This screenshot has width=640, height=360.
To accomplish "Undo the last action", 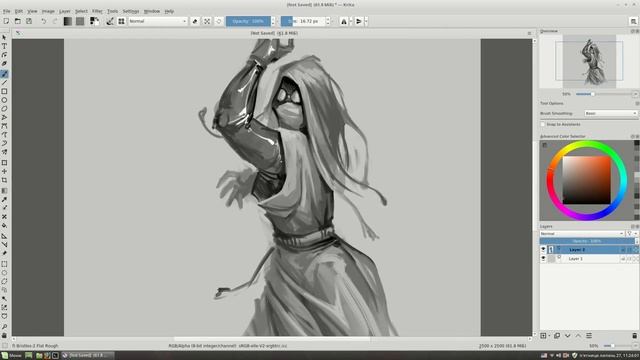I will [x=43, y=21].
